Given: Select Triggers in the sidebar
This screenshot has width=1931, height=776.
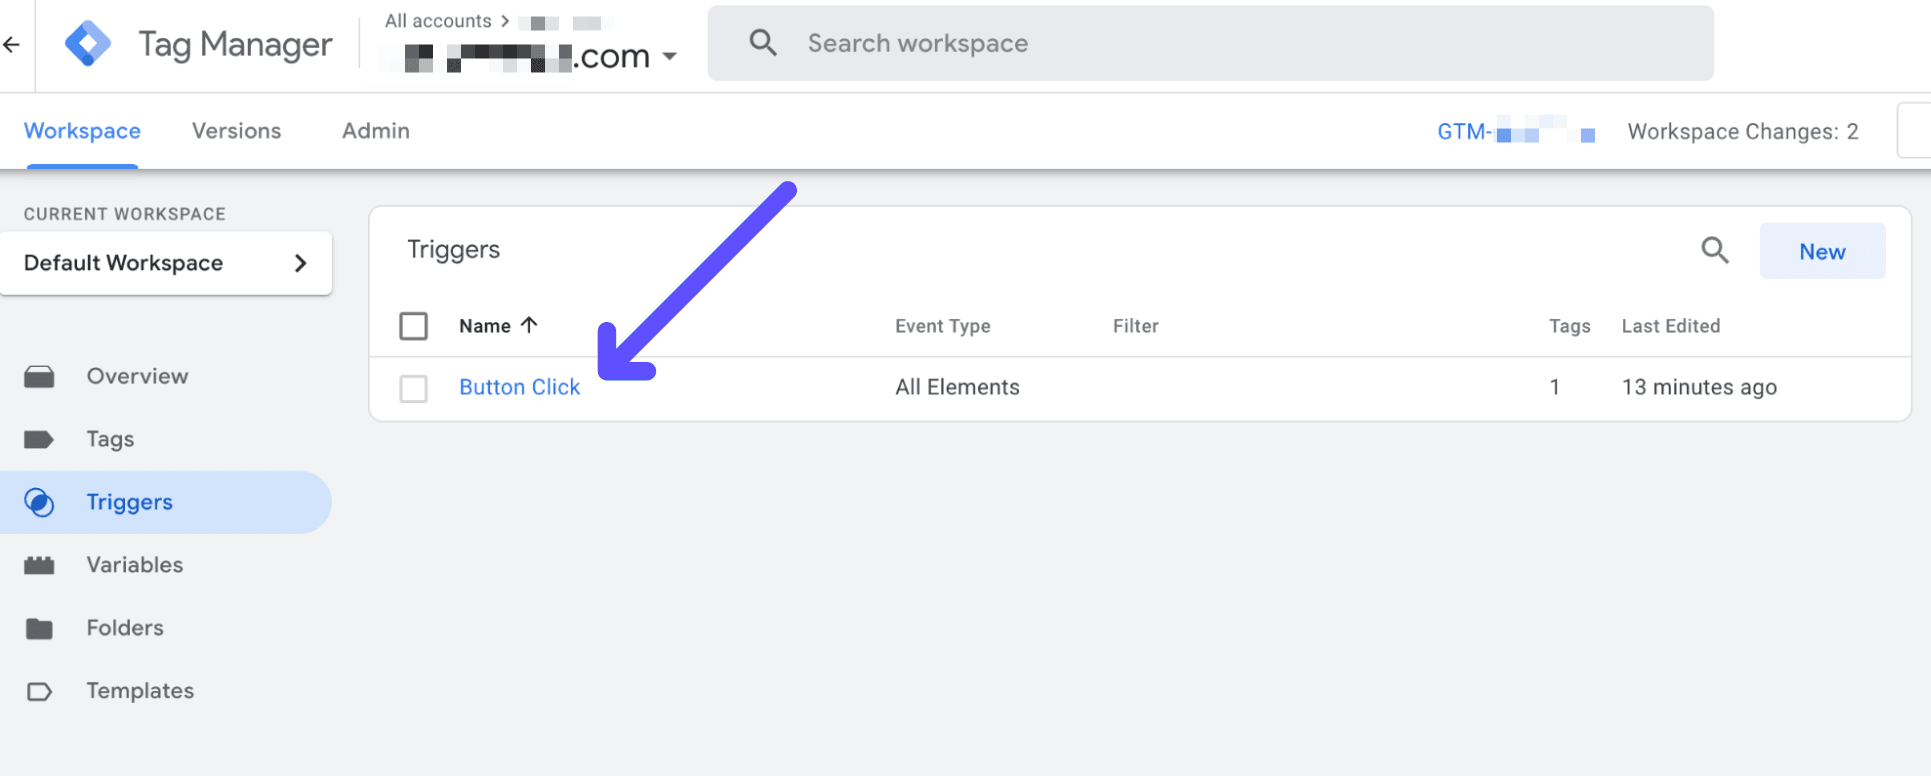Looking at the screenshot, I should pyautogui.click(x=129, y=502).
